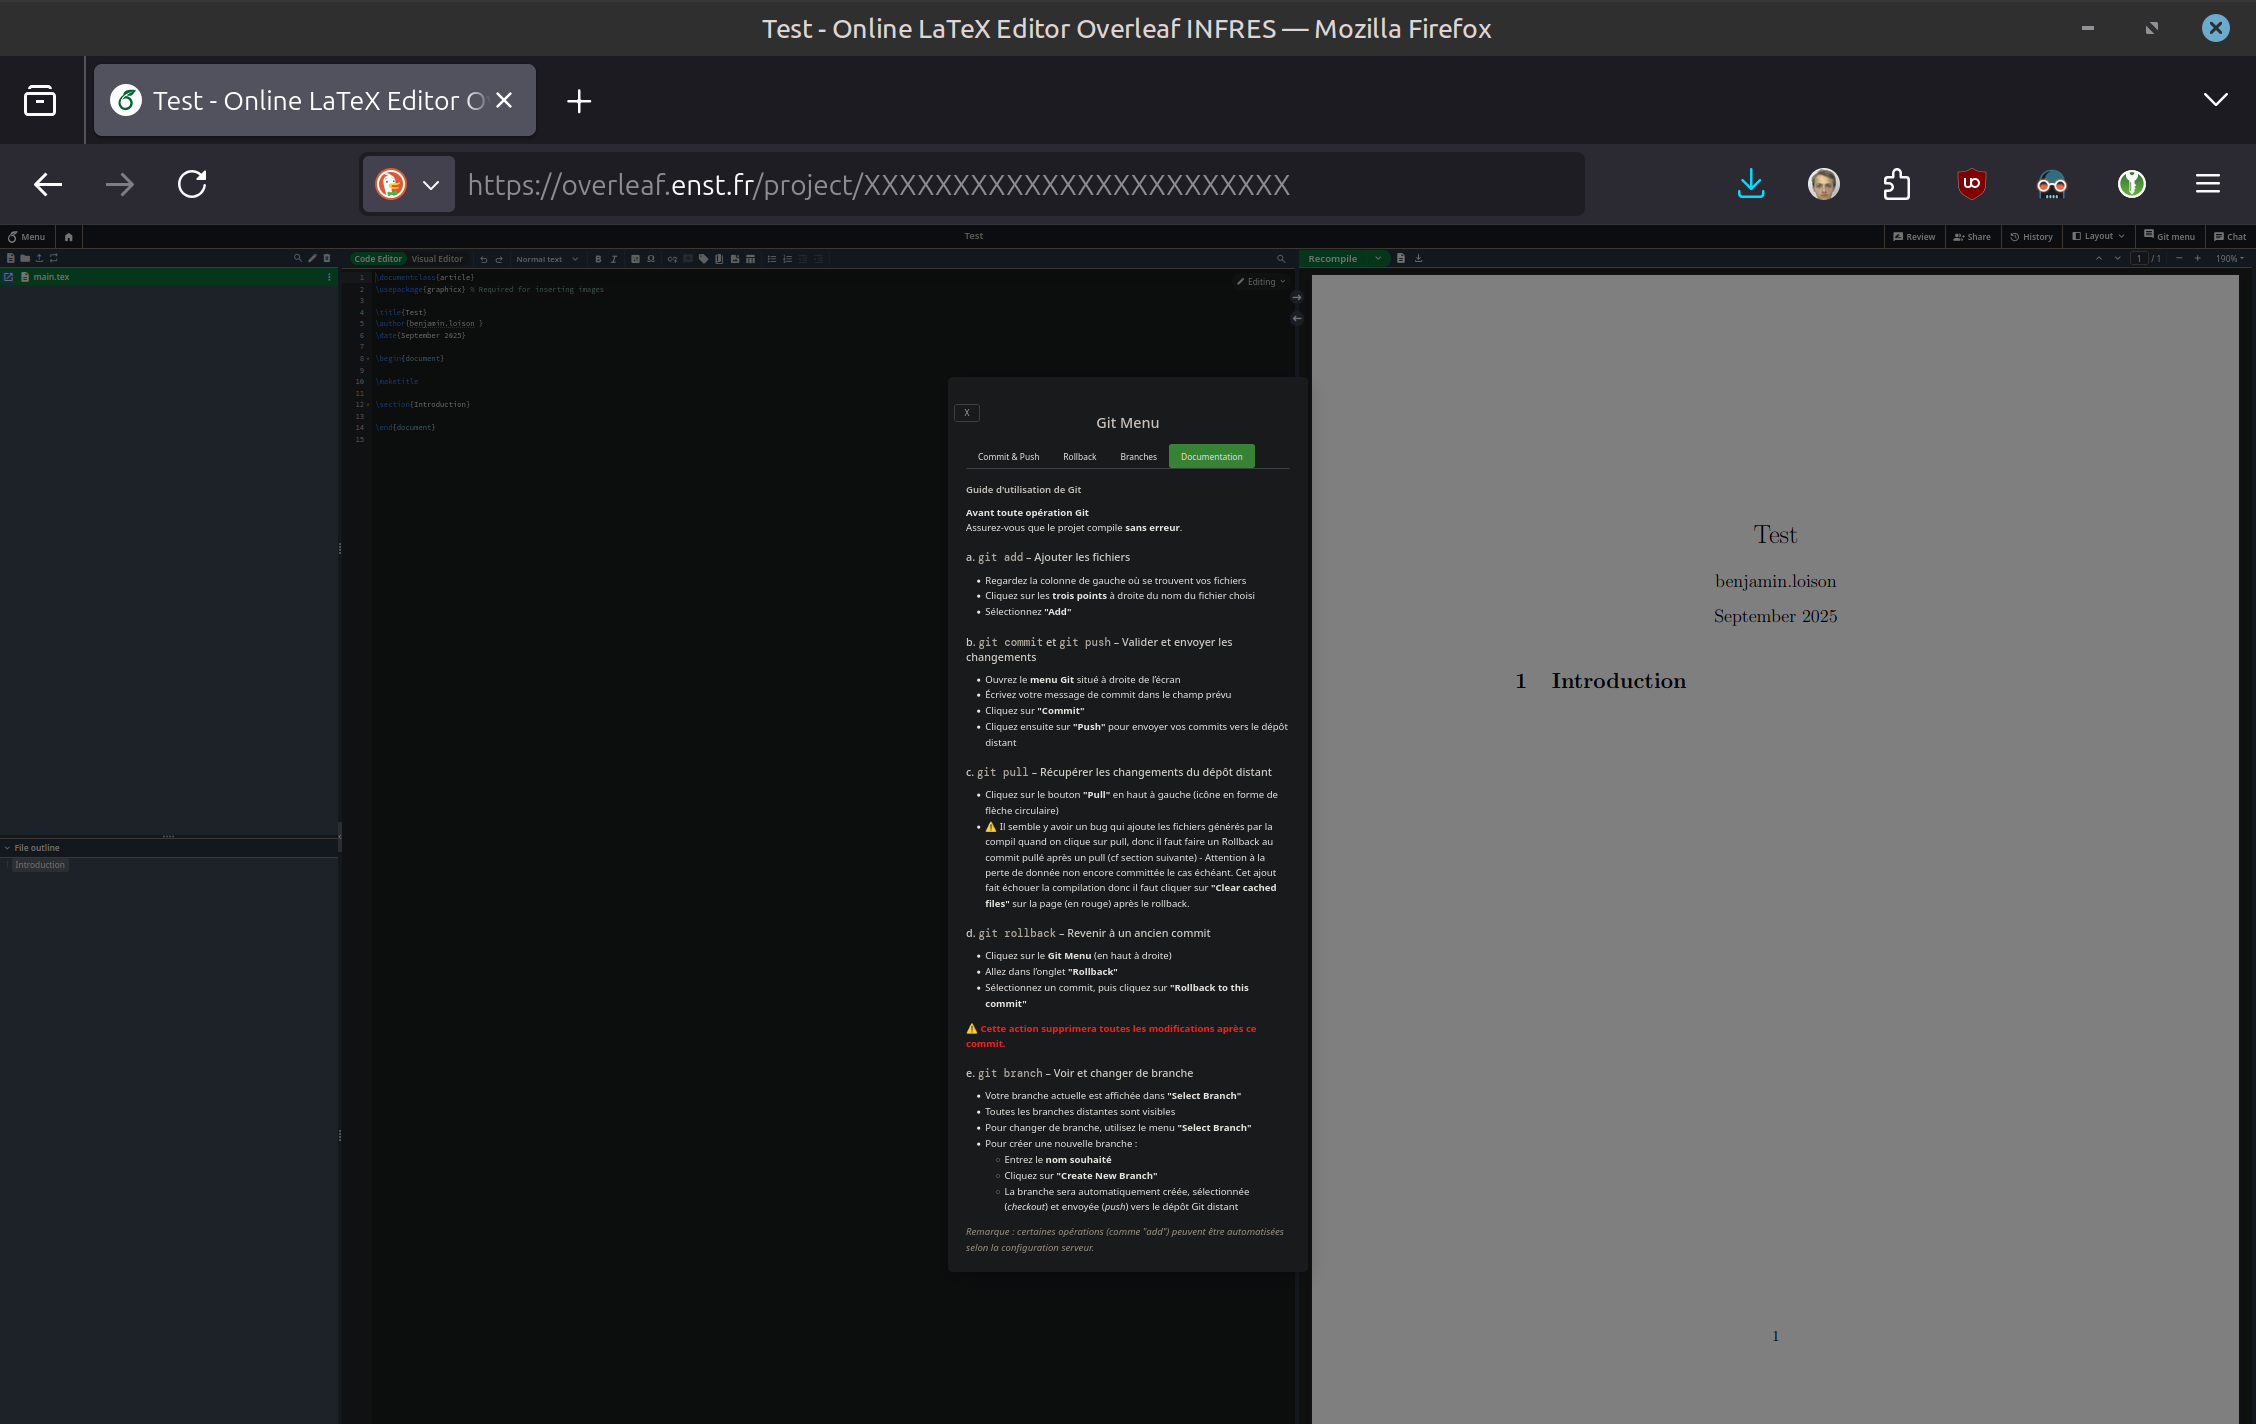Image resolution: width=2256 pixels, height=1424 pixels.
Task: Click the Bold formatting icon
Action: [598, 259]
